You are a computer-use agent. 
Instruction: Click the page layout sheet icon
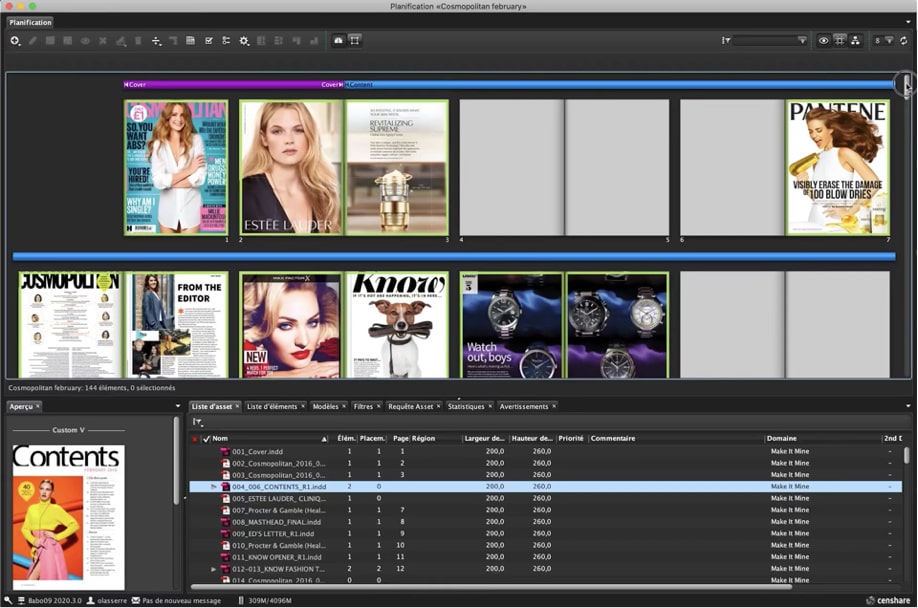pos(190,40)
